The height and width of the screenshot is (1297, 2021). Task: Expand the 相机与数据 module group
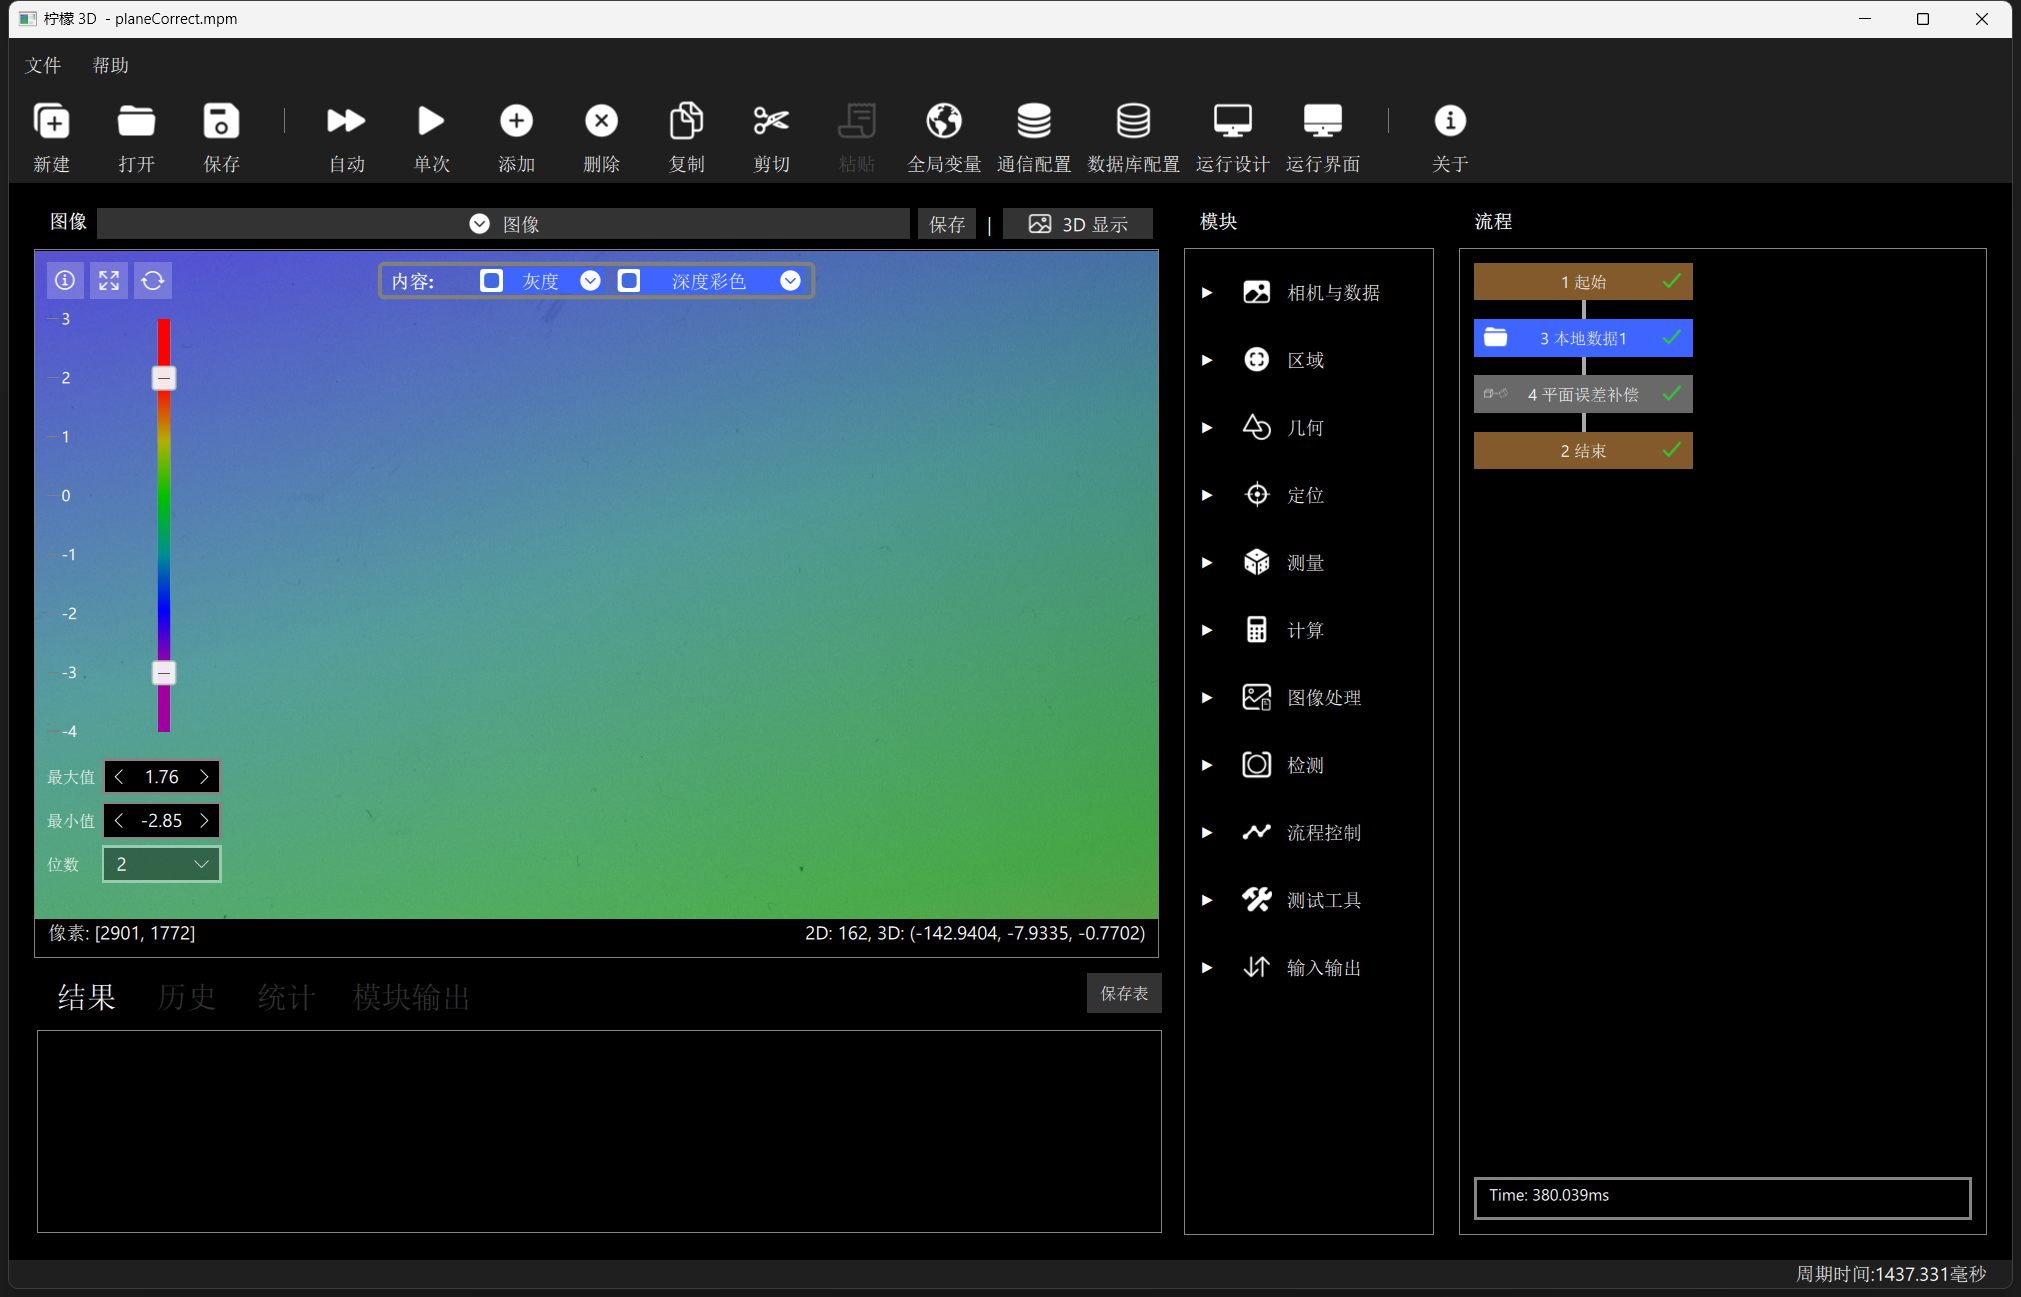click(x=1207, y=293)
